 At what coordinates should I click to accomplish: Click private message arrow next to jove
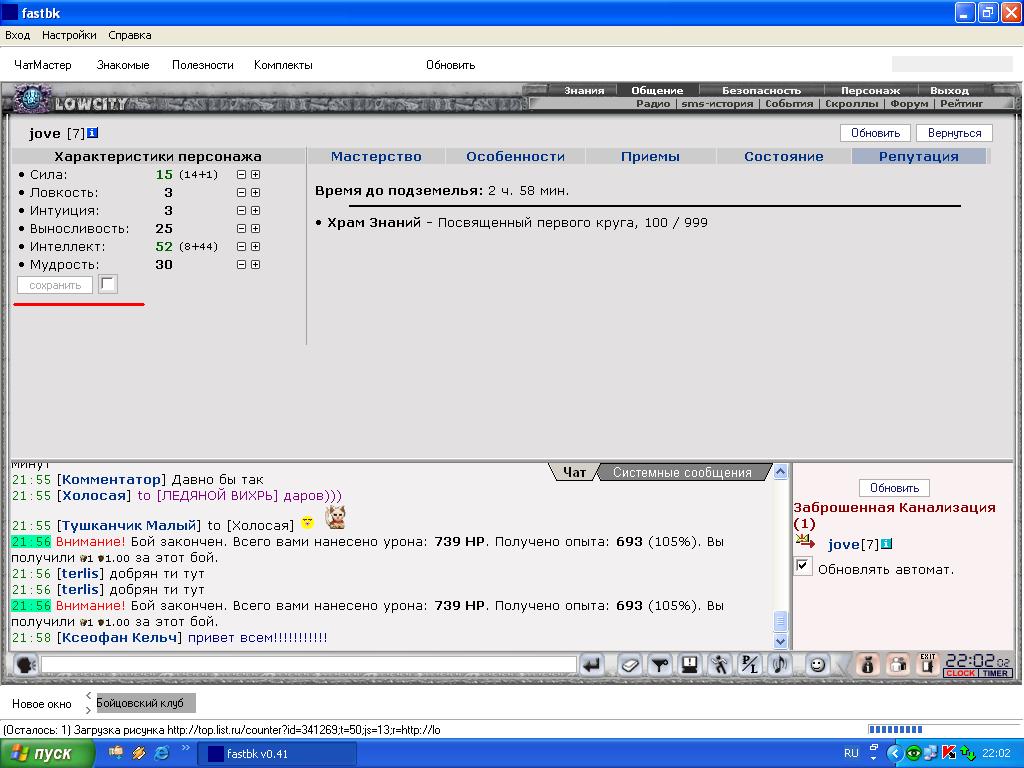tap(805, 541)
